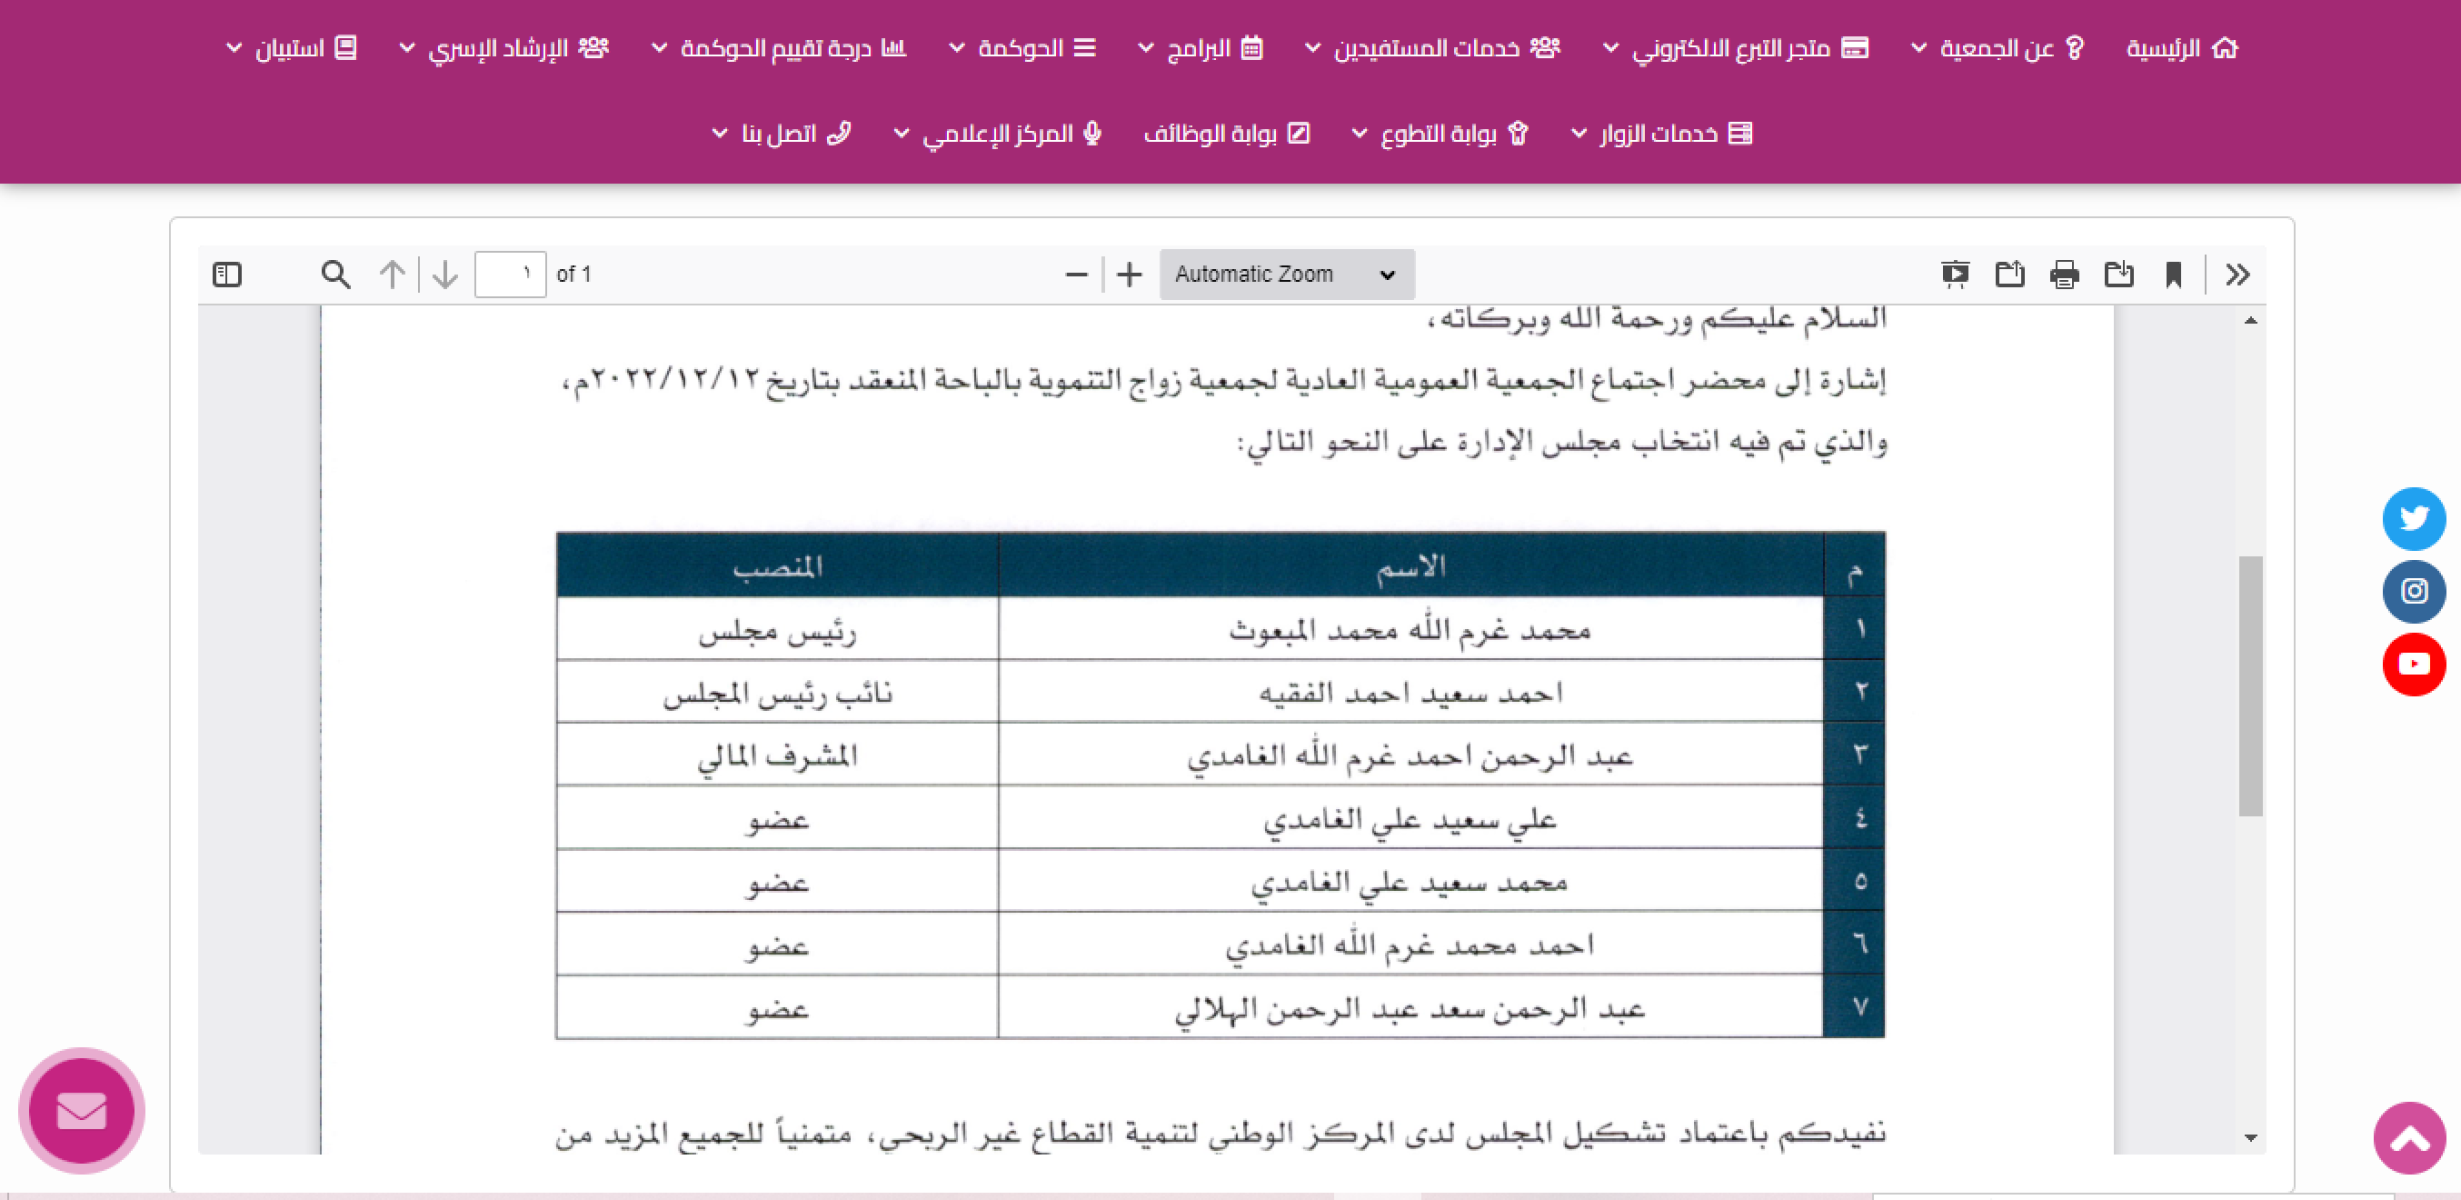The width and height of the screenshot is (2461, 1200).
Task: Toggle the PDF viewer sidebar
Action: tap(227, 274)
